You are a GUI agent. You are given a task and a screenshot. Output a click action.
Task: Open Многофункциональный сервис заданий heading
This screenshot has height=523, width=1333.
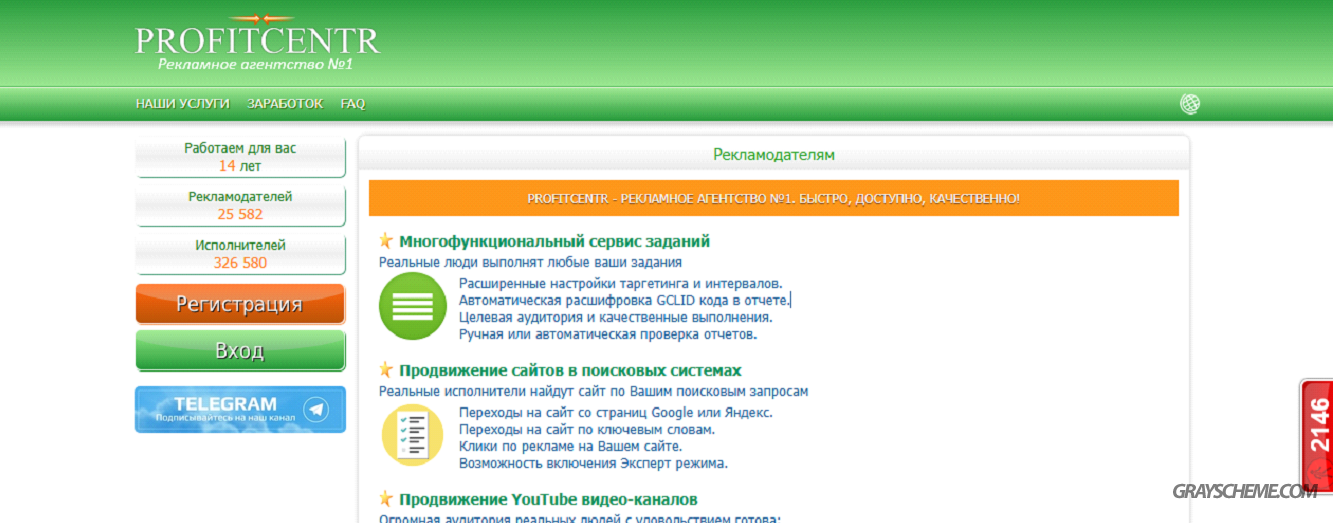(554, 241)
